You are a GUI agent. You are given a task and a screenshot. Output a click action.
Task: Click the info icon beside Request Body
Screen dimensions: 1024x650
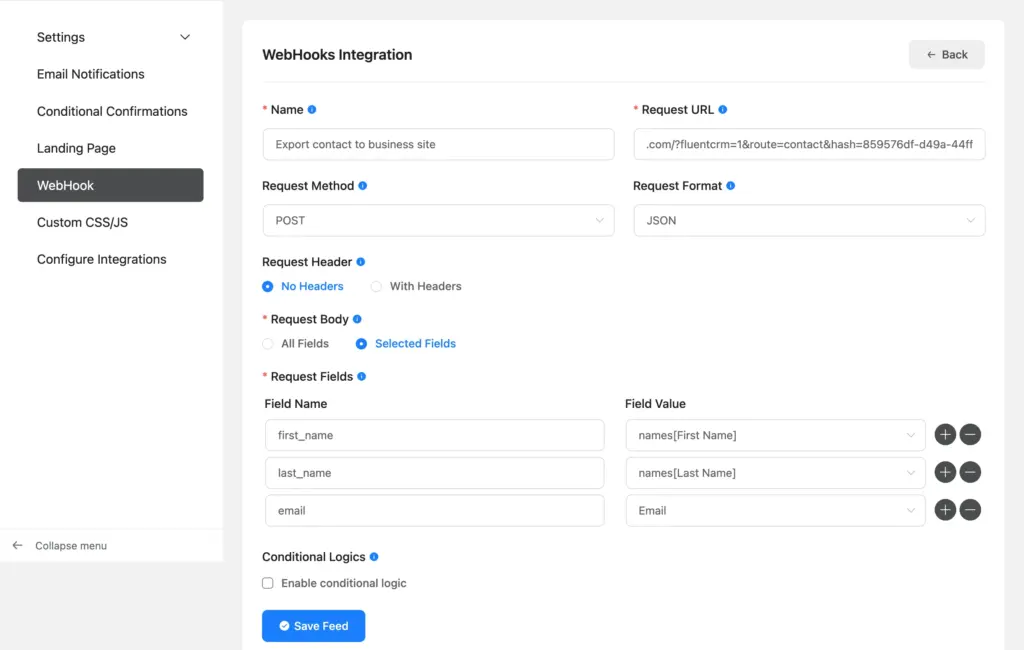coord(357,319)
